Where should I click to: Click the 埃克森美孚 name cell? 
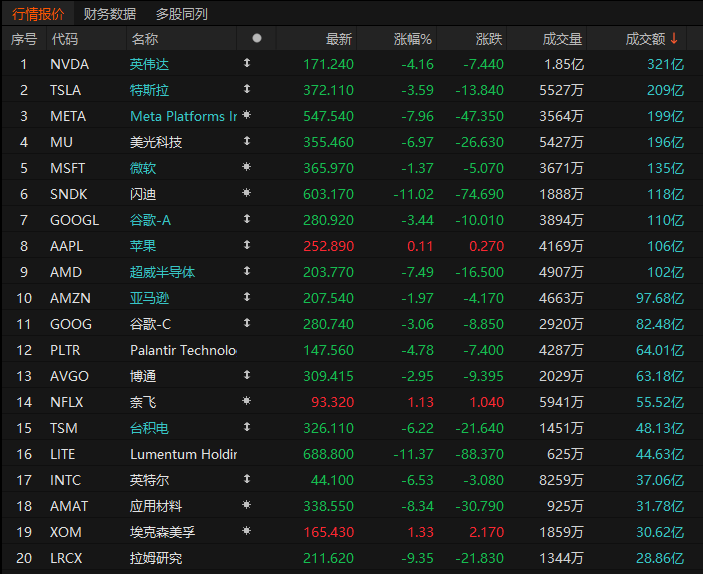coord(162,532)
